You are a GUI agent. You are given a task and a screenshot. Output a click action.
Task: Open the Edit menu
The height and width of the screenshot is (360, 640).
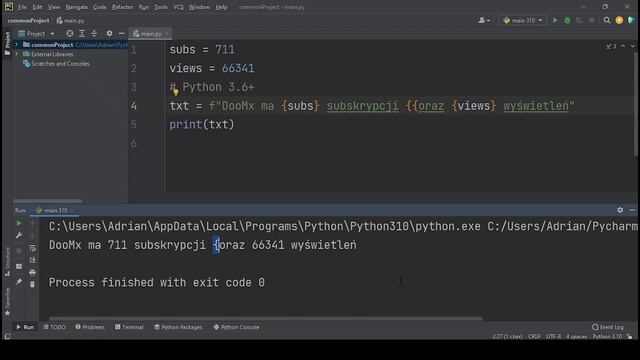[x=37, y=7]
